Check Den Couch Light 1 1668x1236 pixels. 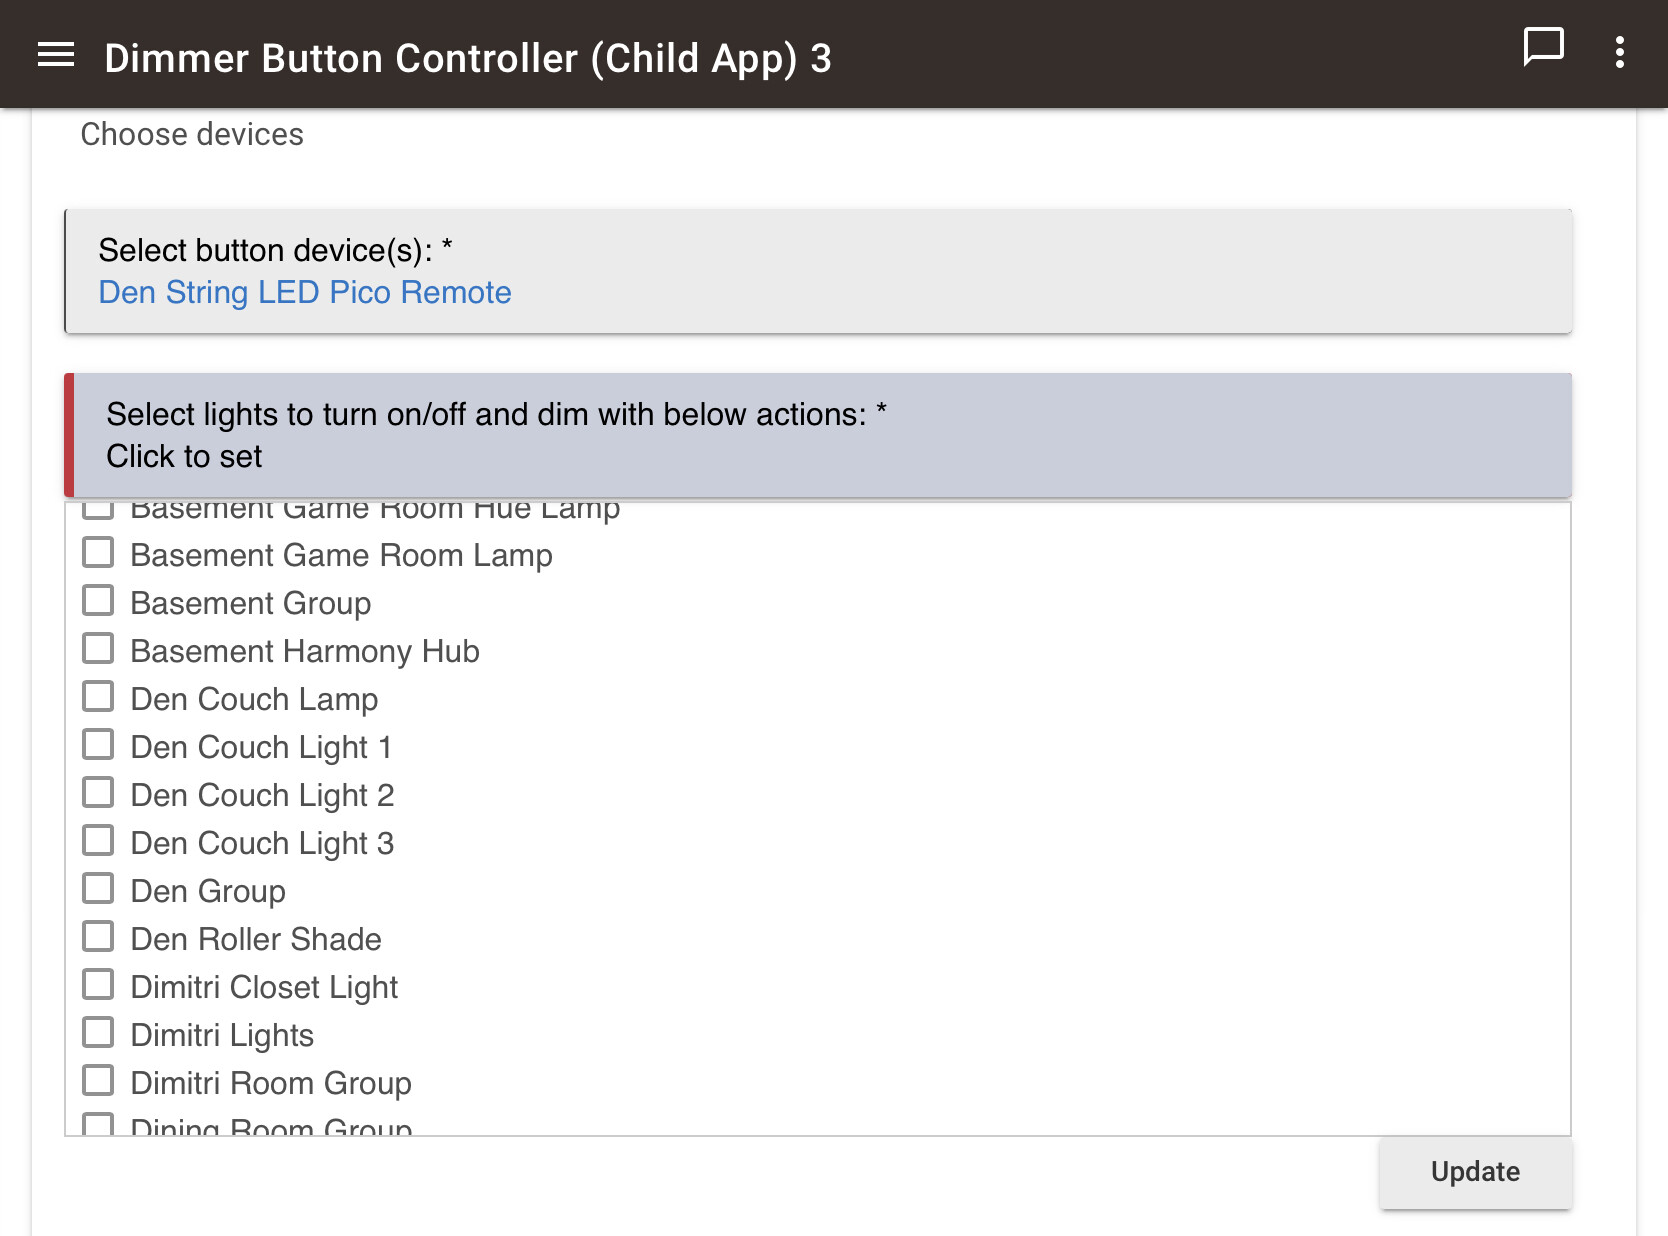pyautogui.click(x=98, y=745)
